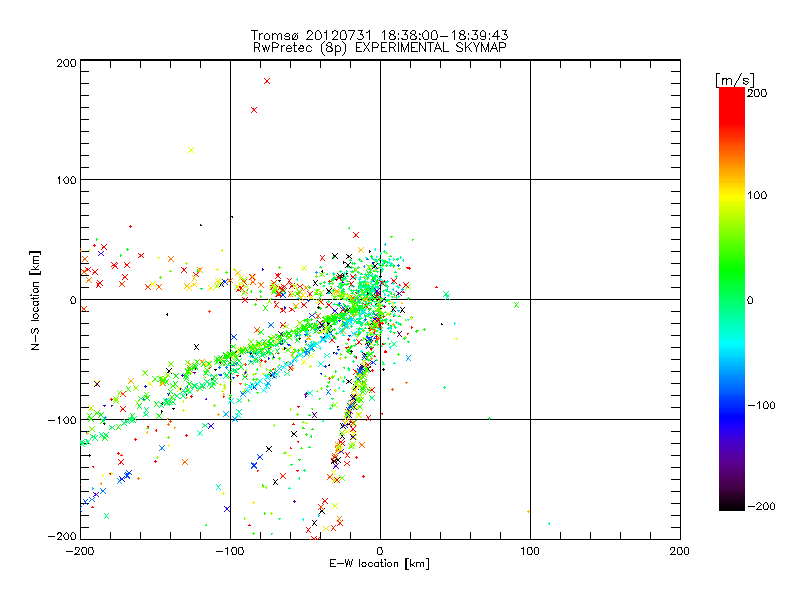
Task: Click the "-100" label beside the colorbar
Action: pyautogui.click(x=761, y=406)
